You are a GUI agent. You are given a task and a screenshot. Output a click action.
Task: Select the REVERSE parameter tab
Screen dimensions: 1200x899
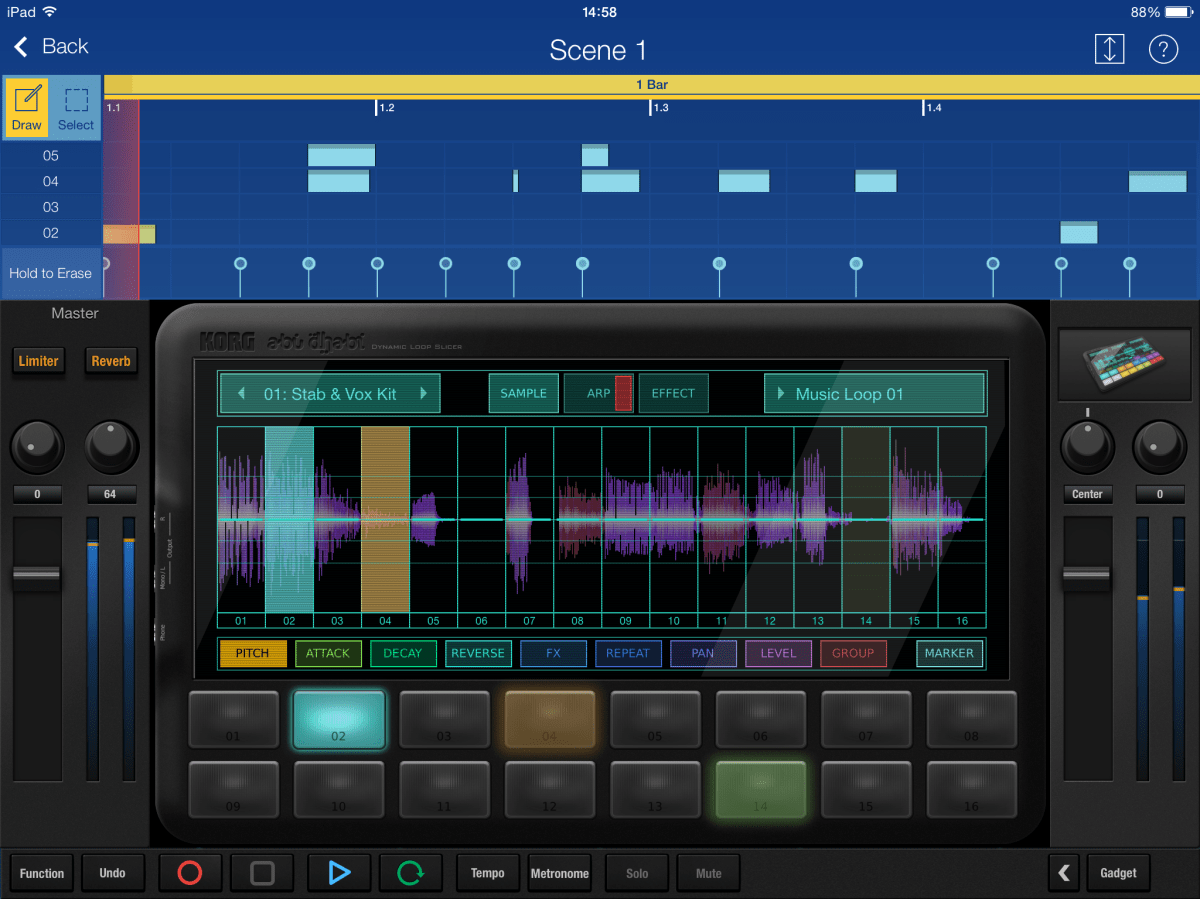478,653
